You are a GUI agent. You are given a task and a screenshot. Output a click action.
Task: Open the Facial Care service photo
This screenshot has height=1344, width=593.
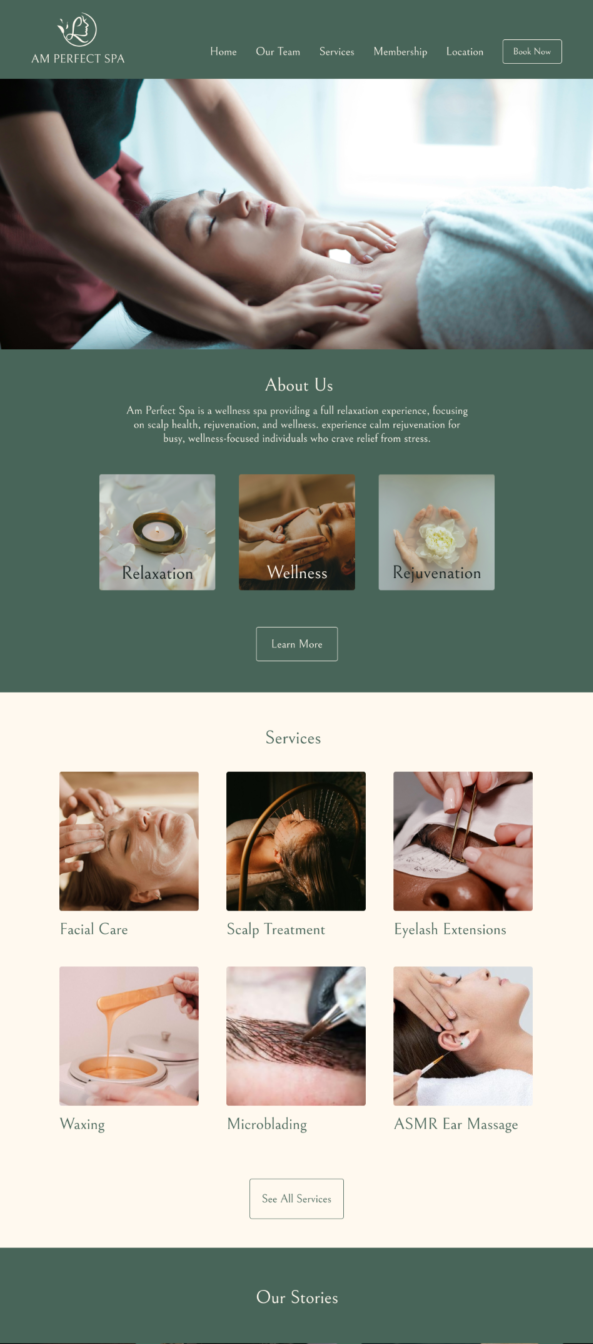tap(129, 841)
